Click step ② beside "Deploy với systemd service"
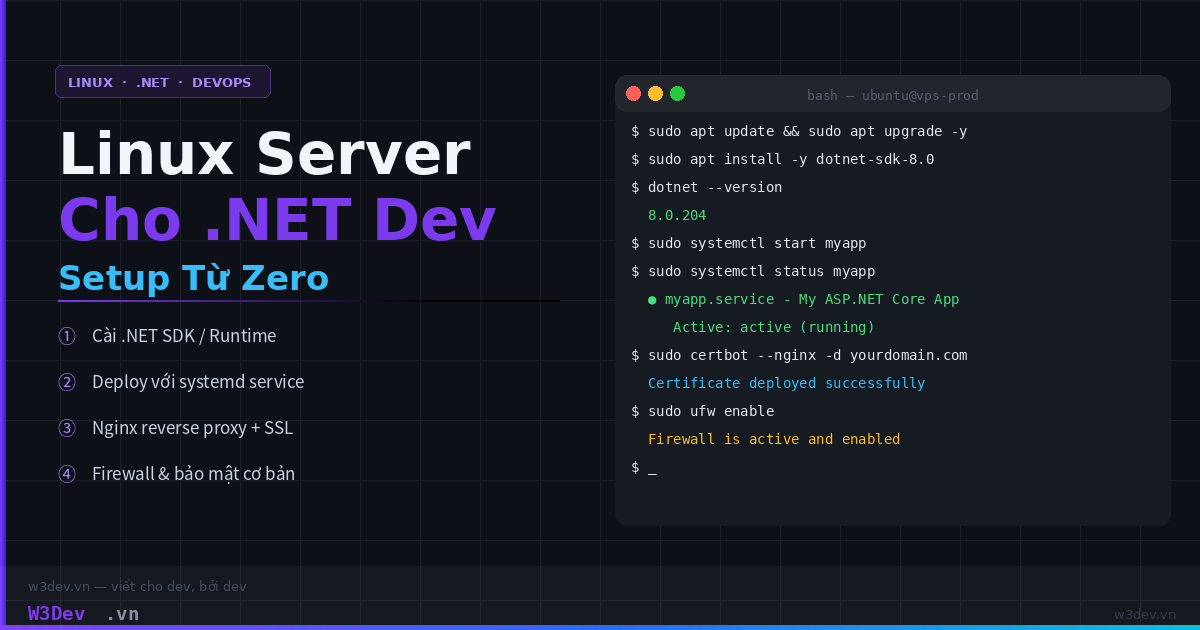Screen dimensions: 1200x630 [67, 382]
